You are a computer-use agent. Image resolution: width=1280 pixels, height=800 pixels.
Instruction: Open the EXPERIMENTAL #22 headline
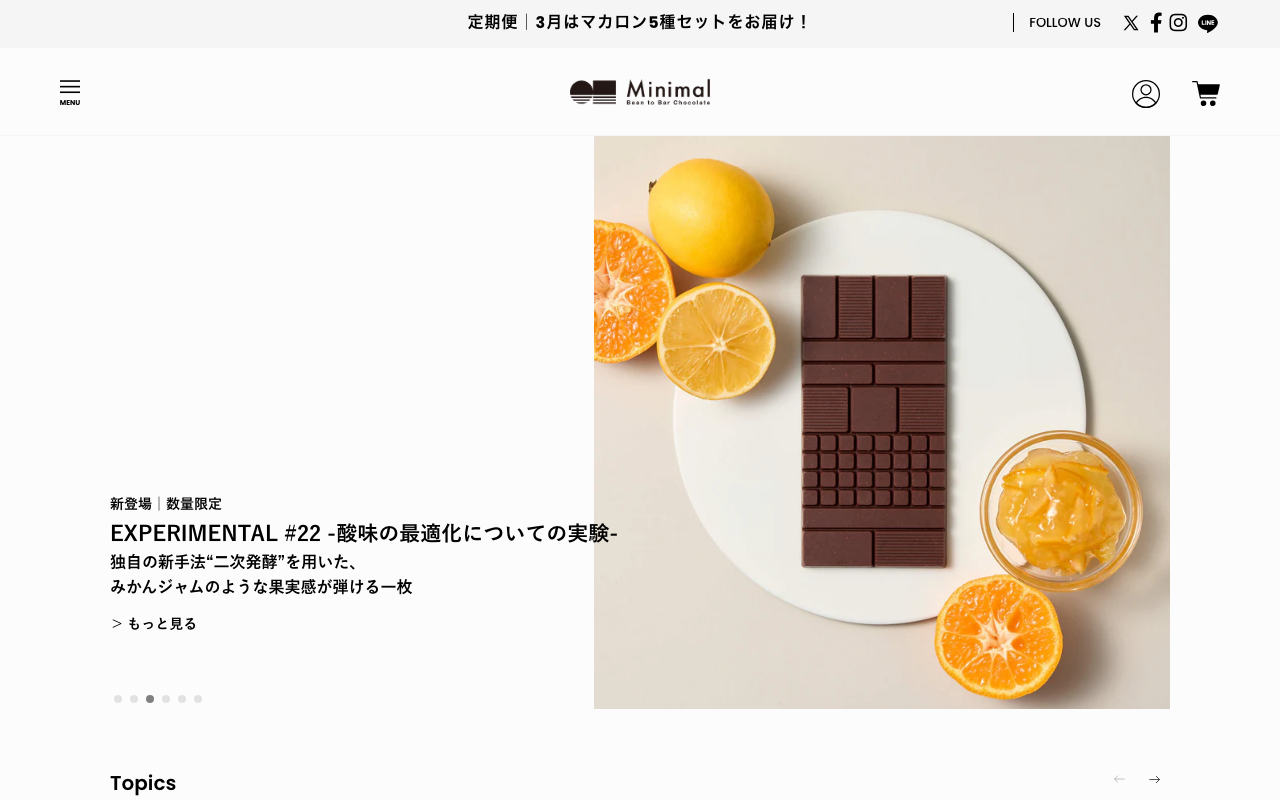pyautogui.click(x=364, y=533)
